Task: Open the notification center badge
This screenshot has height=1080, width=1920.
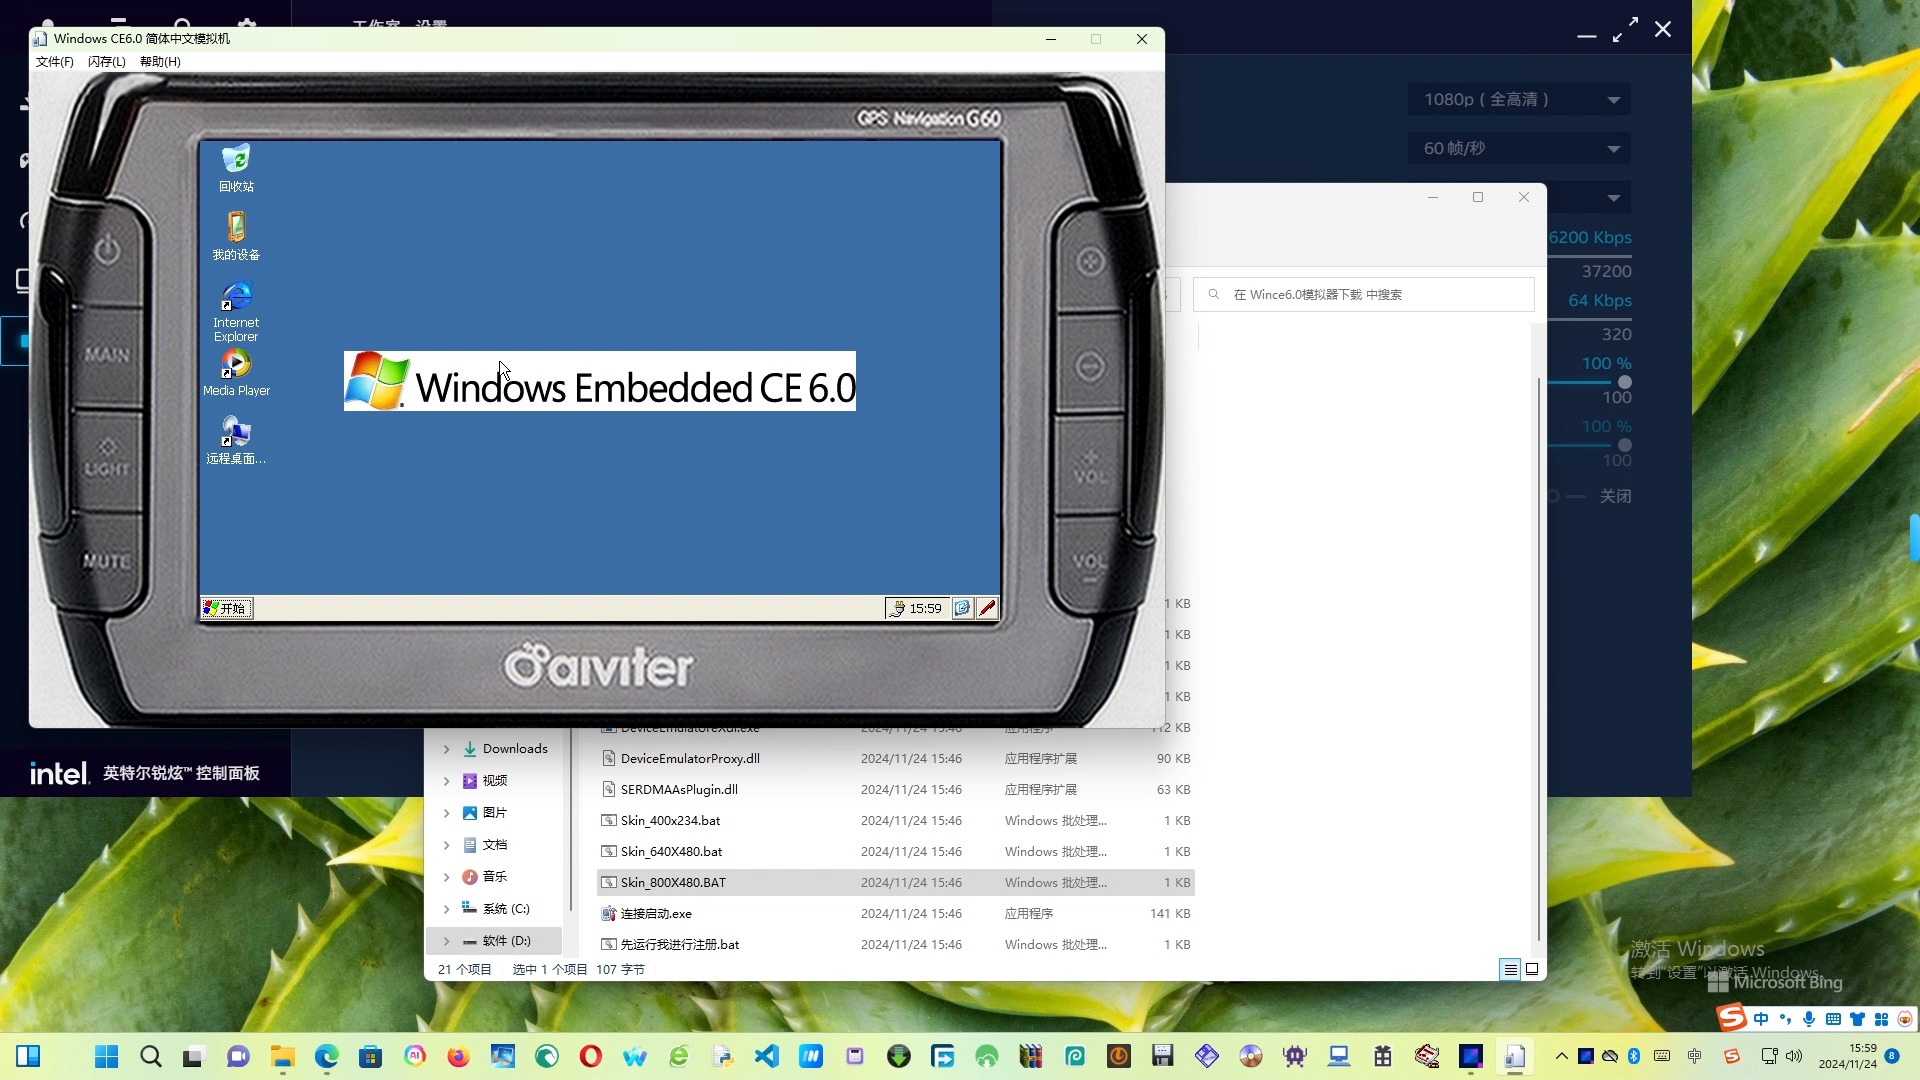Action: (1891, 1056)
